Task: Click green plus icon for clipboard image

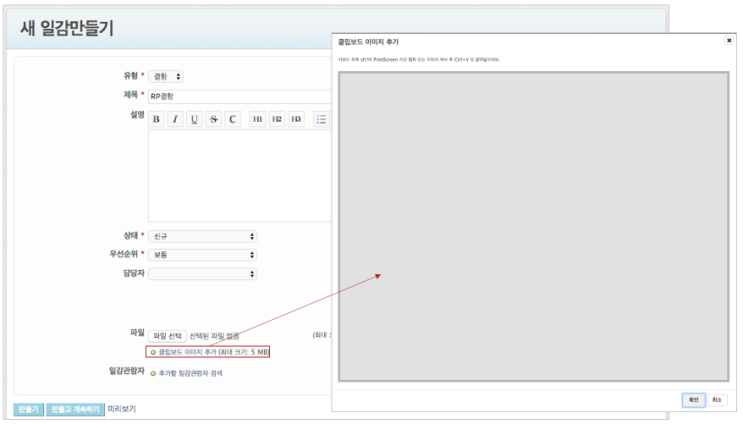Action: click(153, 352)
